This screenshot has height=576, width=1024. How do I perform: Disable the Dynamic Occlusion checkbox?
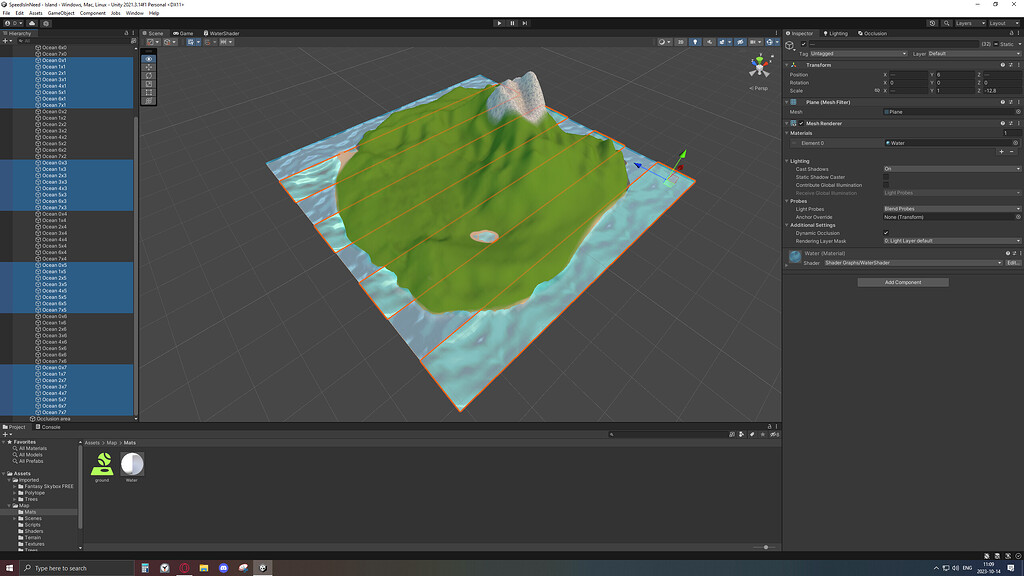click(x=886, y=233)
